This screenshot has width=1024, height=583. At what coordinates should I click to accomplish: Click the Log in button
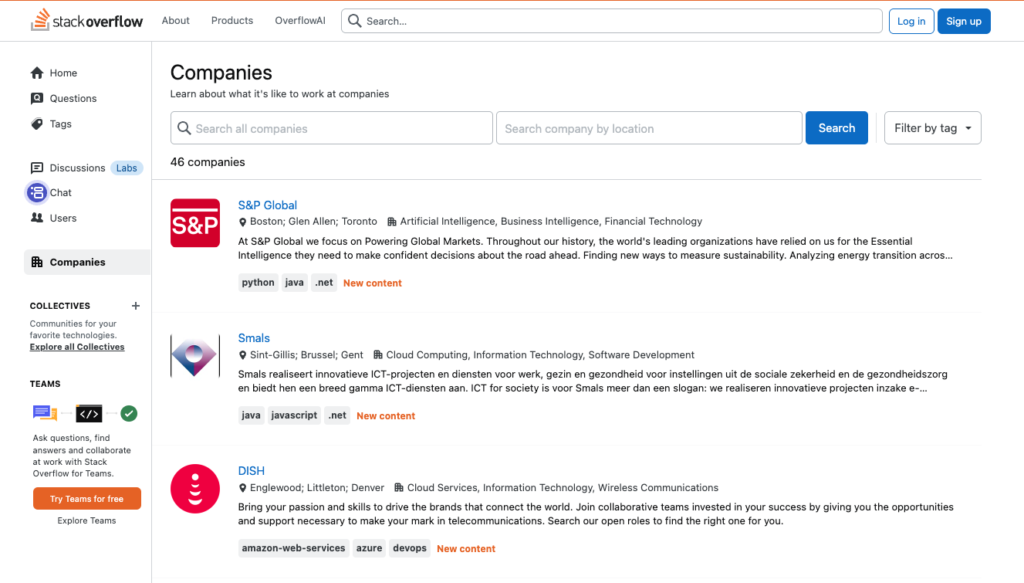point(911,21)
